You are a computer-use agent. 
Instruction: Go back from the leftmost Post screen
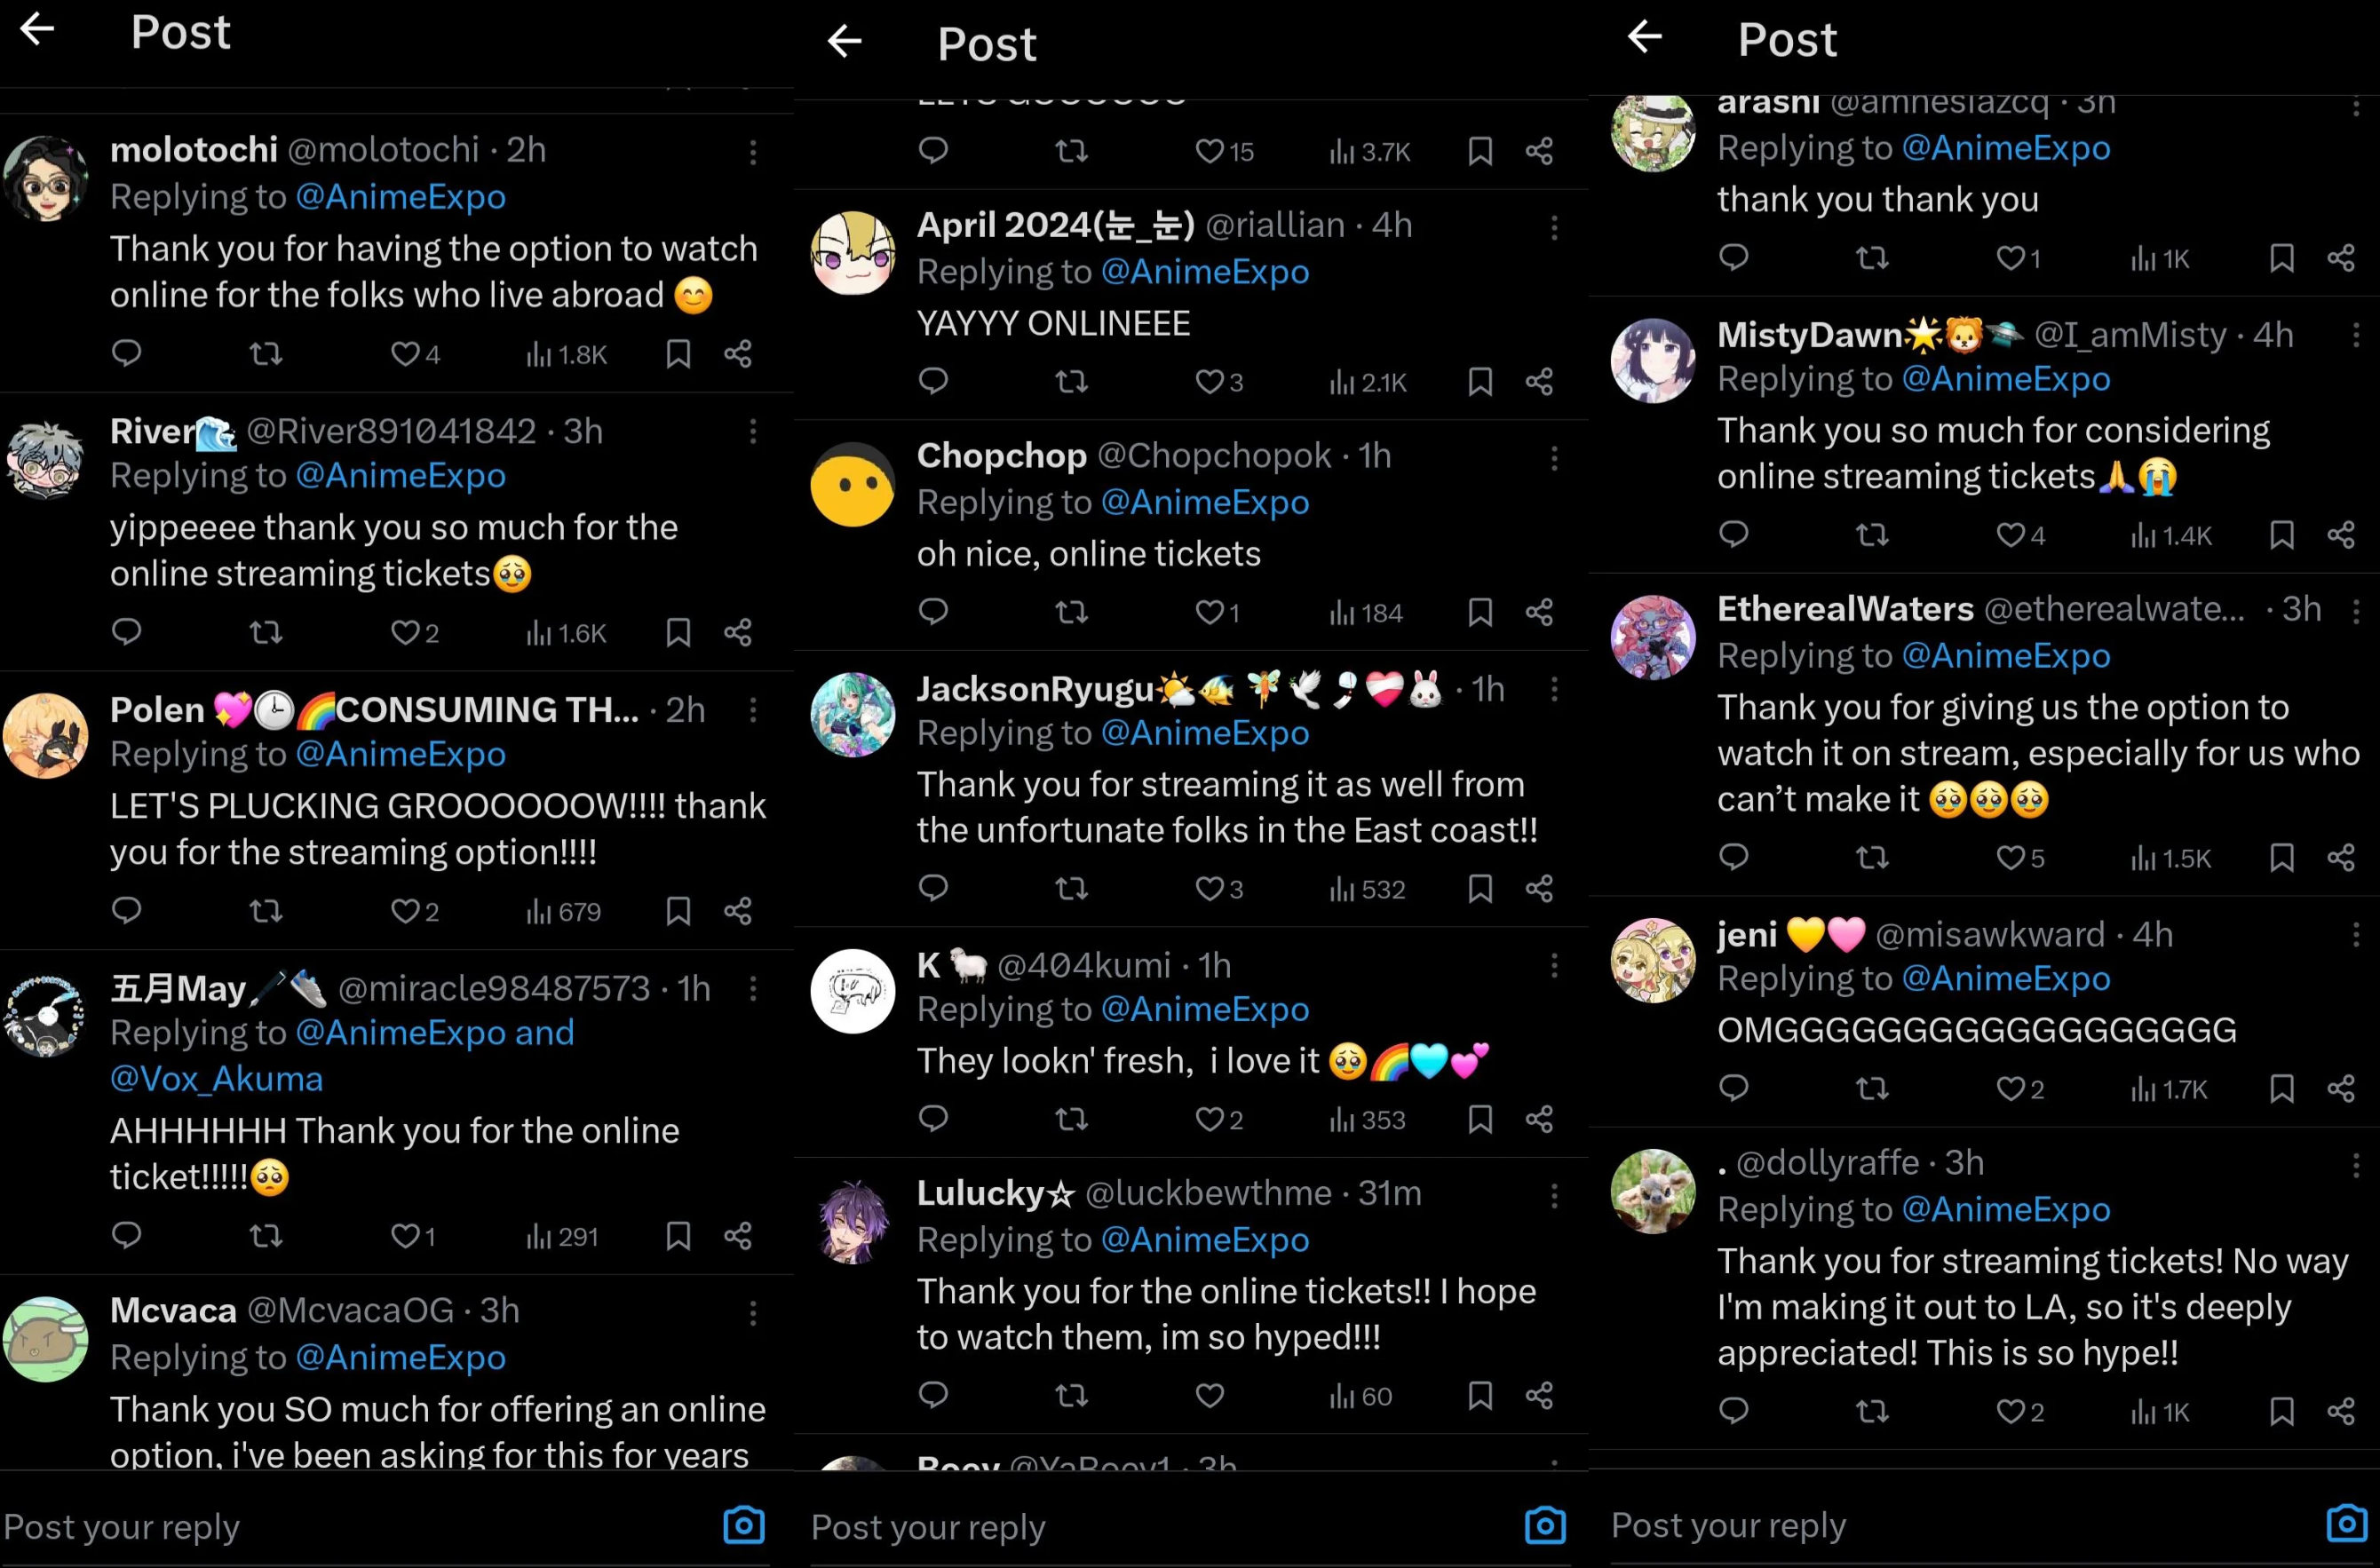(38, 30)
